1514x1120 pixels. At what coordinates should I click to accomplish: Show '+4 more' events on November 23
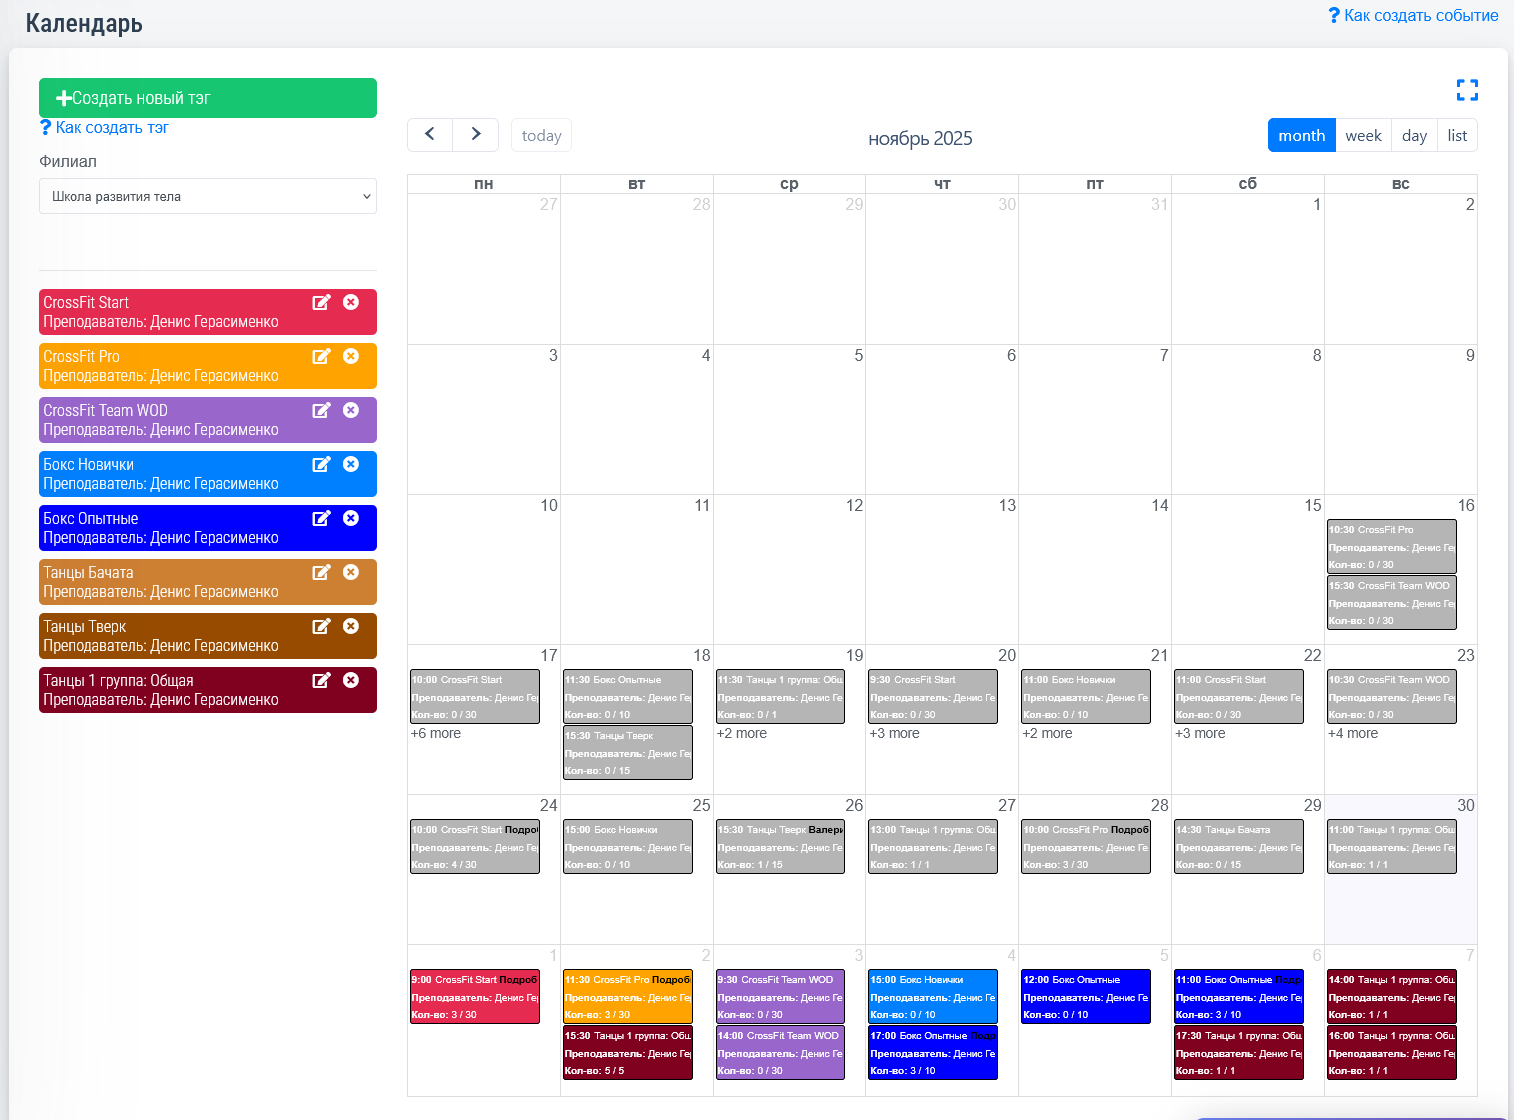(x=1353, y=733)
